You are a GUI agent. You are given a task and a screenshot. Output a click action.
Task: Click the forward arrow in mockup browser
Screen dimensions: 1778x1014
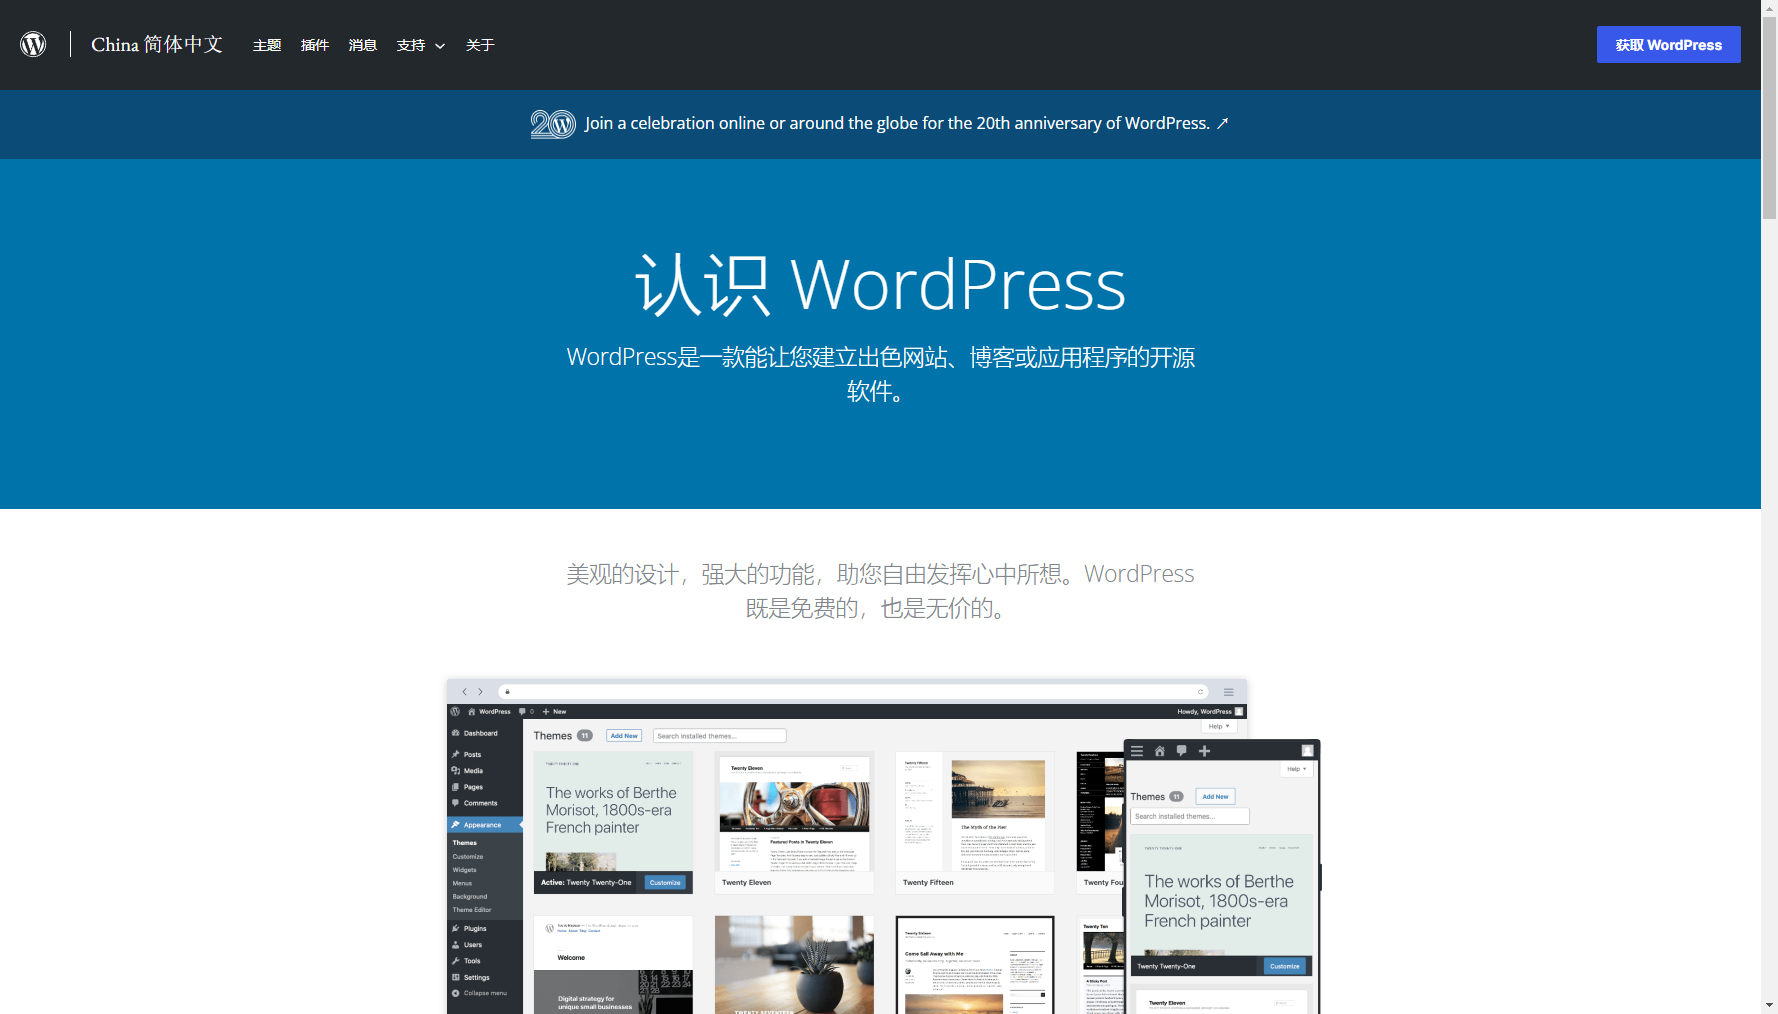(480, 692)
